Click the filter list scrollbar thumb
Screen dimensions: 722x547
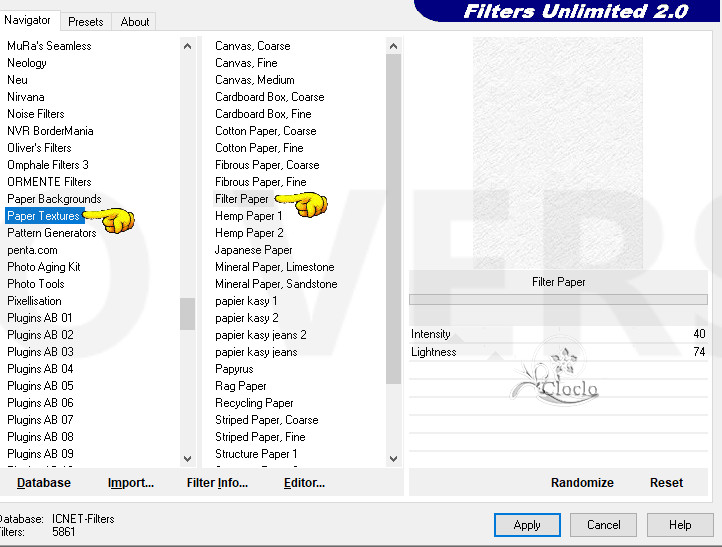click(x=393, y=219)
